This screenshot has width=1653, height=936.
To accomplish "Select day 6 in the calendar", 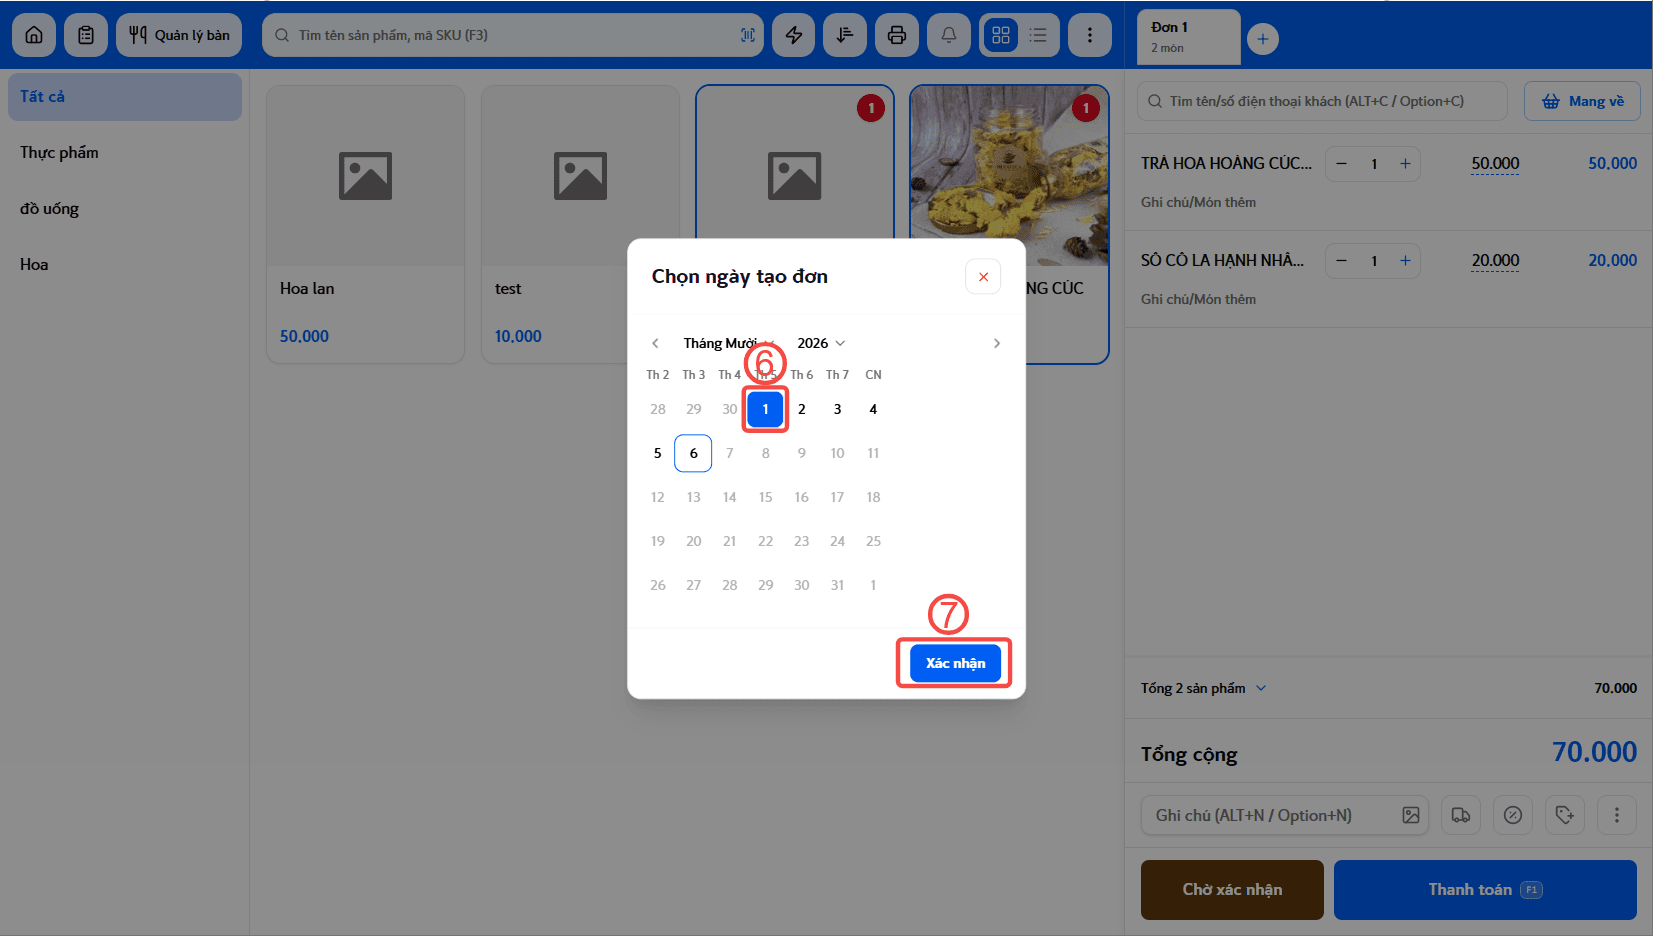I will pyautogui.click(x=693, y=453).
